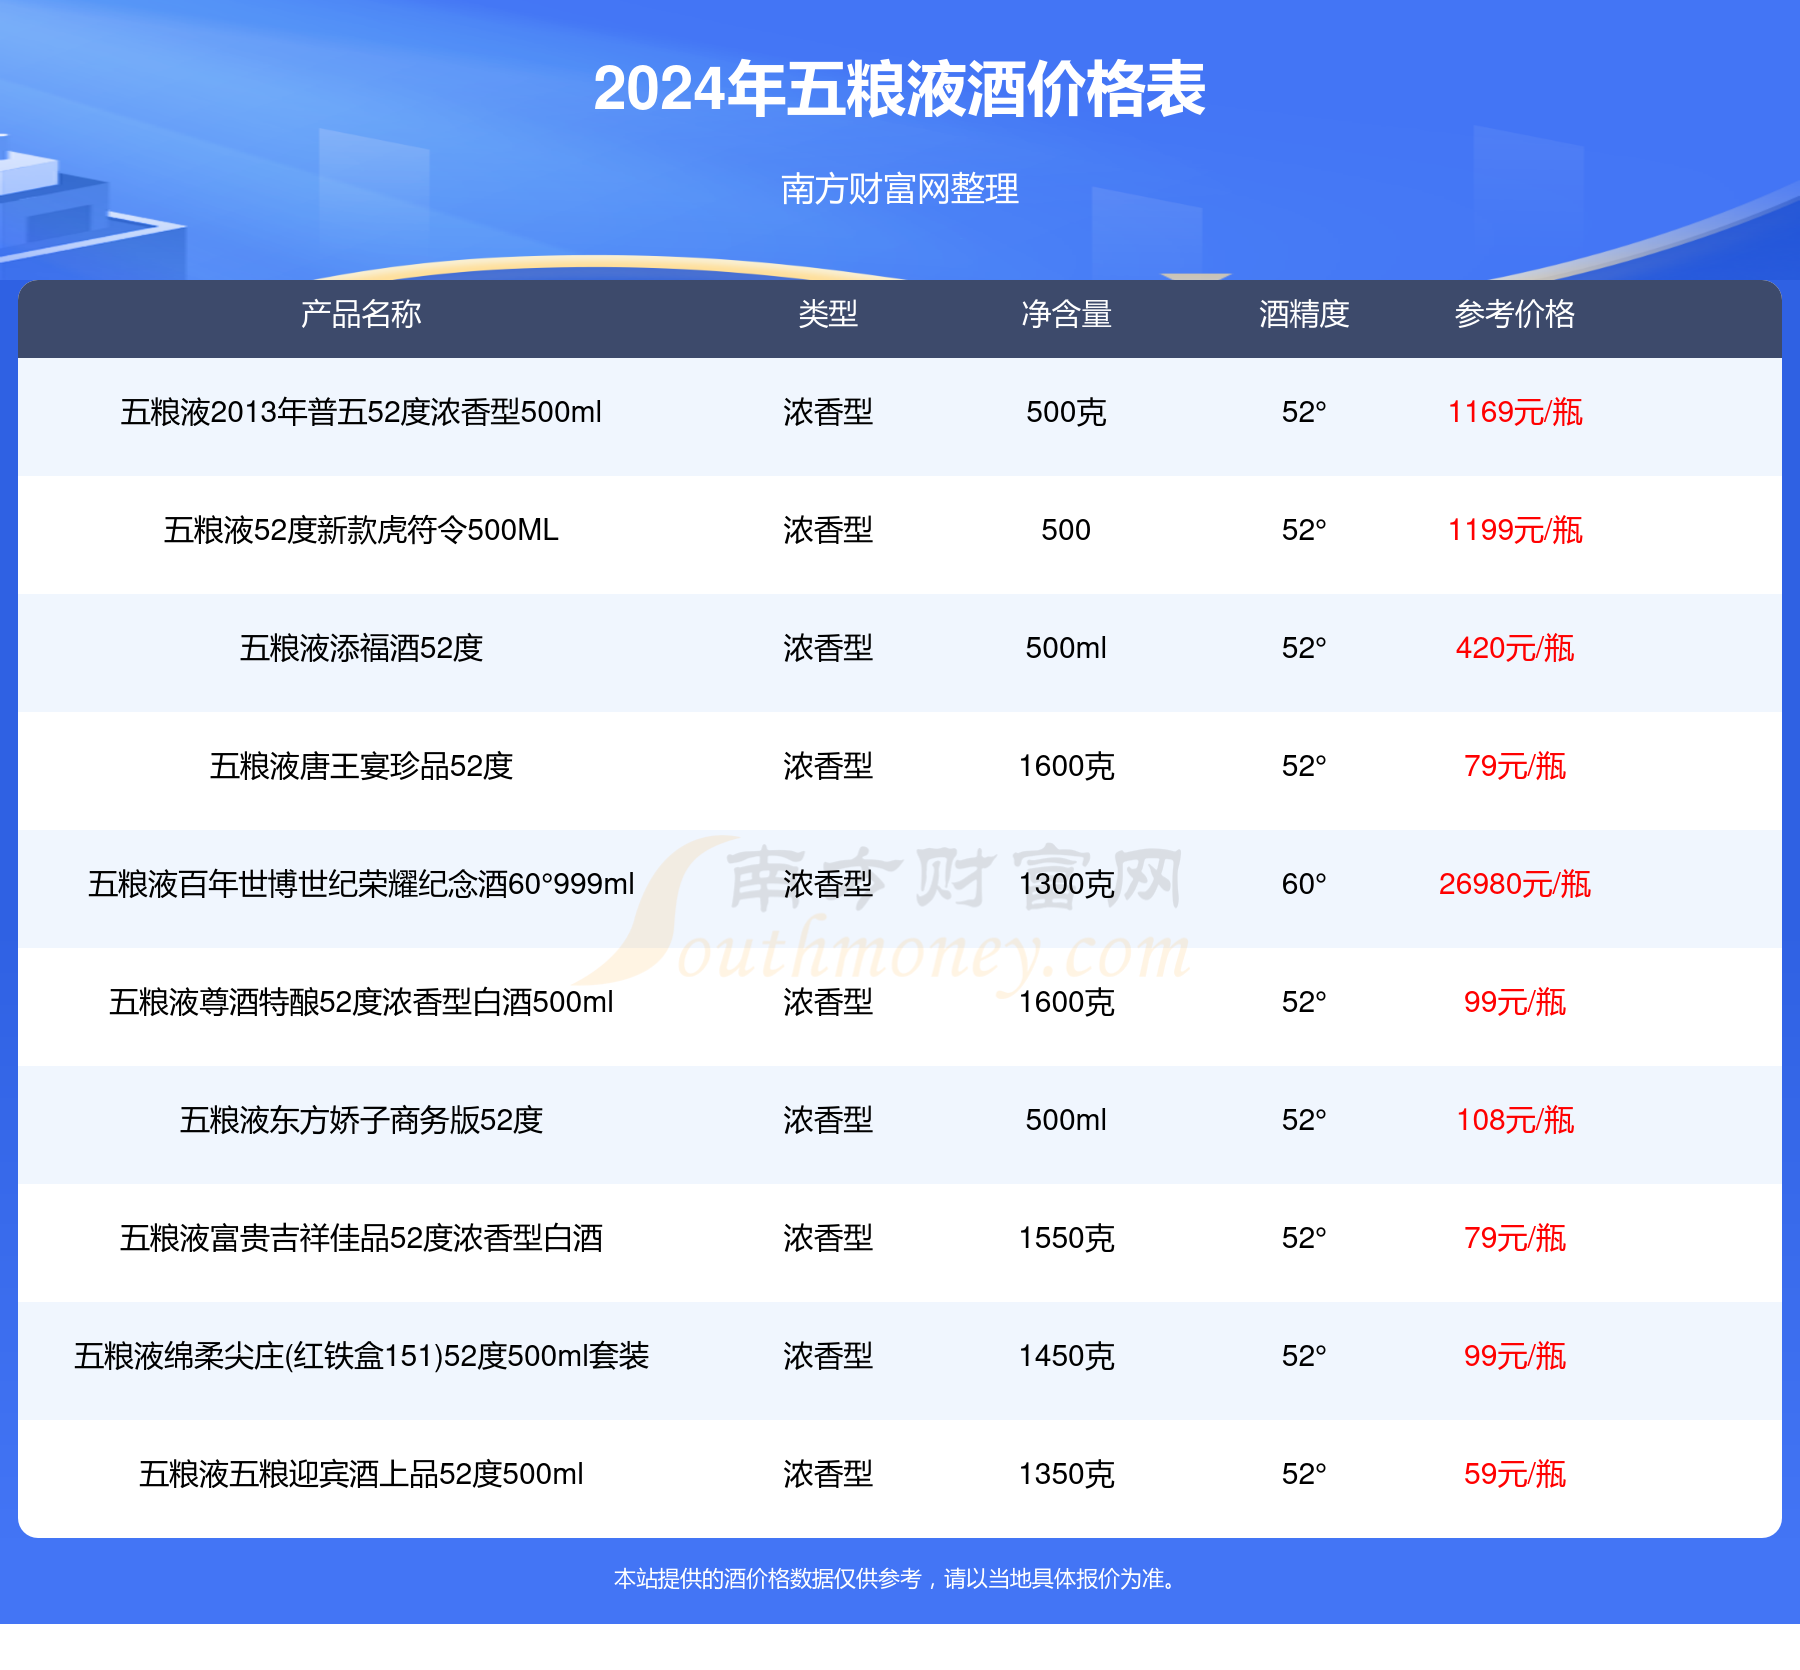
Task: Click 浓香型 in 添福酒 row
Action: pos(828,648)
